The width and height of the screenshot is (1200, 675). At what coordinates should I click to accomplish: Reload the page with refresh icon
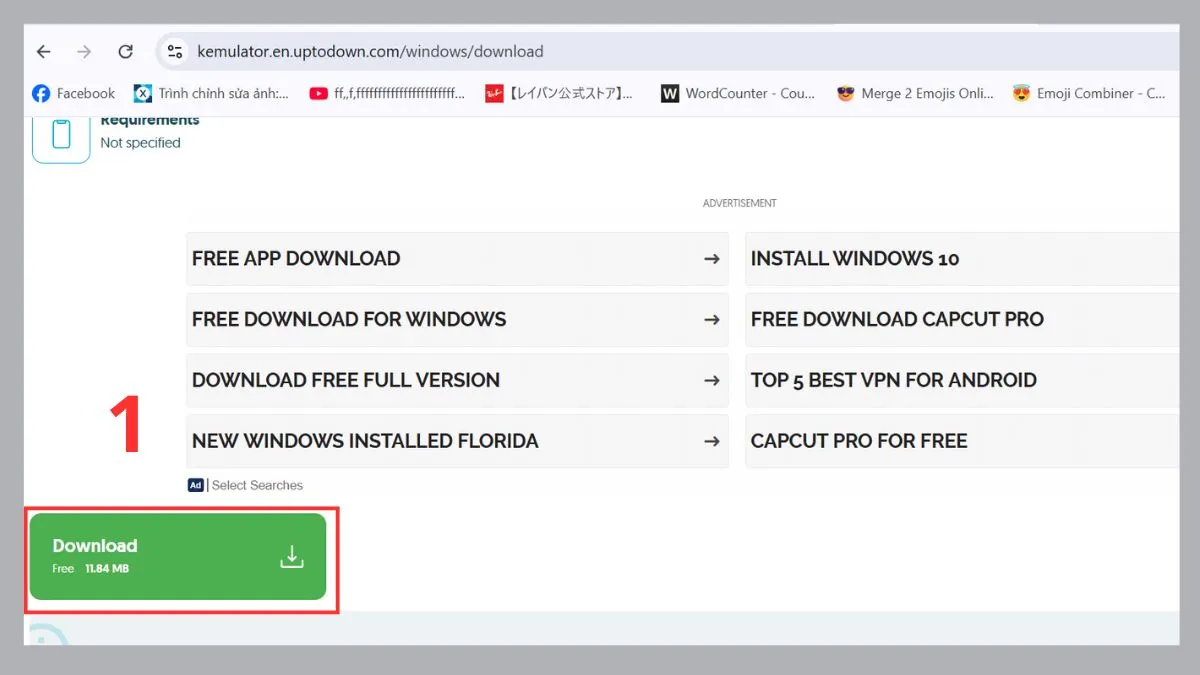pos(125,52)
